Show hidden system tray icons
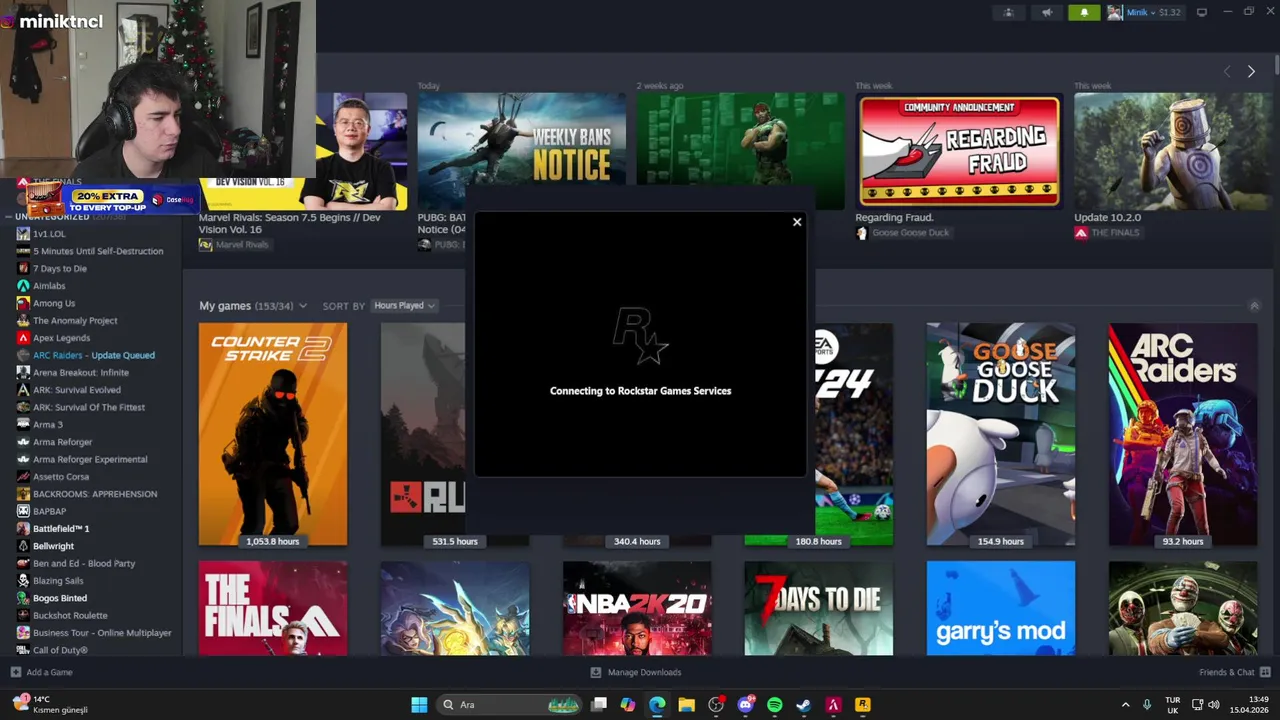Image resolution: width=1280 pixels, height=720 pixels. [1125, 705]
